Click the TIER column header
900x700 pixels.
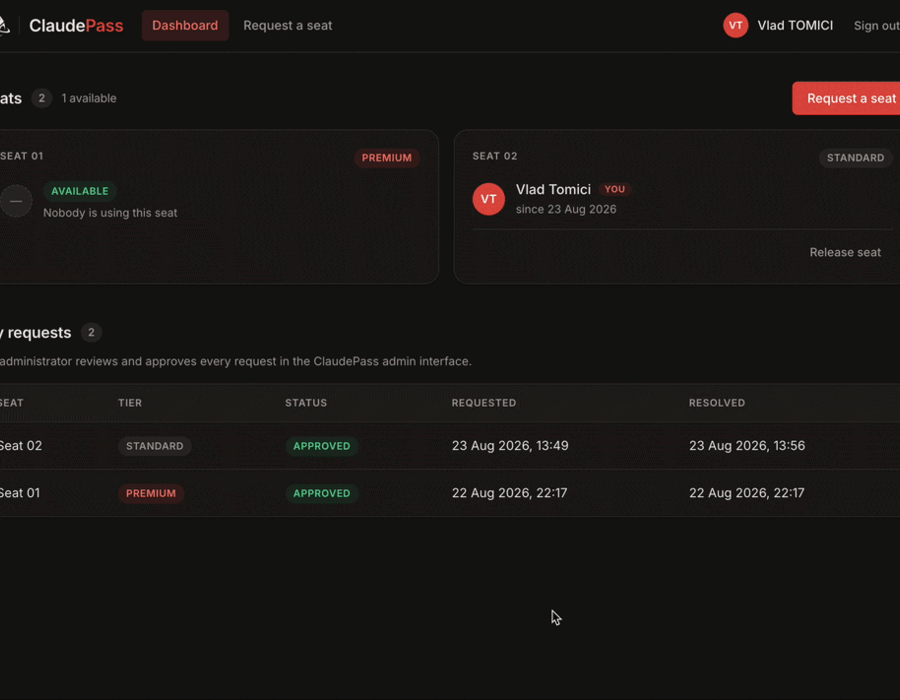click(x=130, y=403)
